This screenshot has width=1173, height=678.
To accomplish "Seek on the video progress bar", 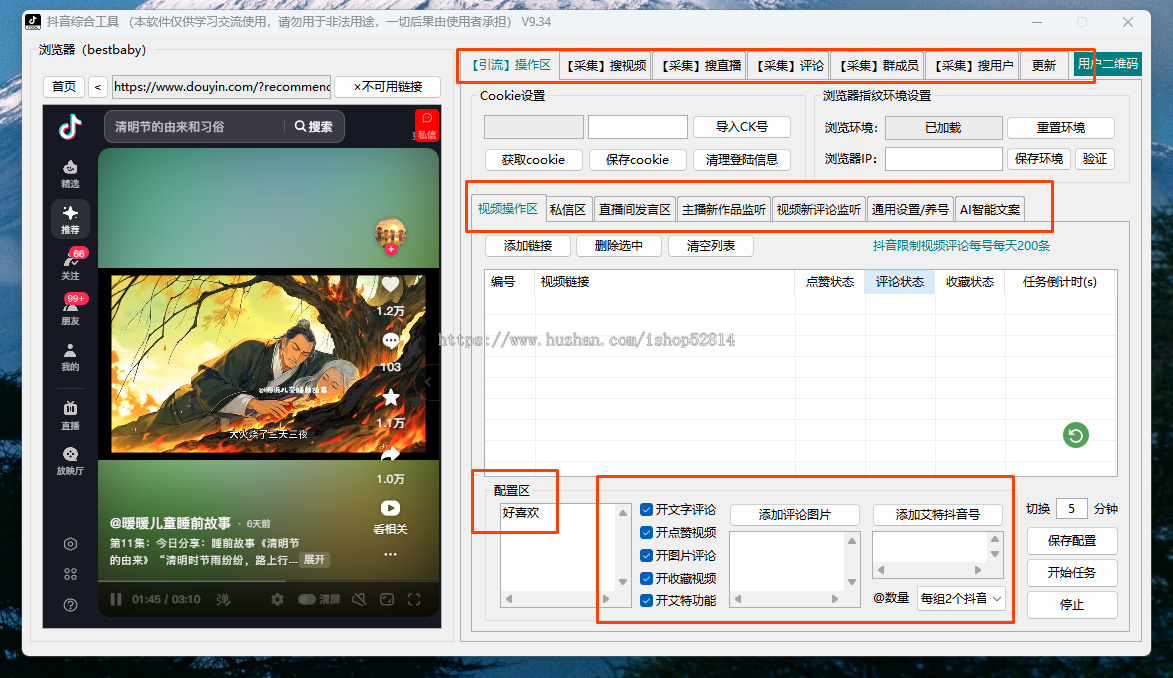I will pos(269,581).
